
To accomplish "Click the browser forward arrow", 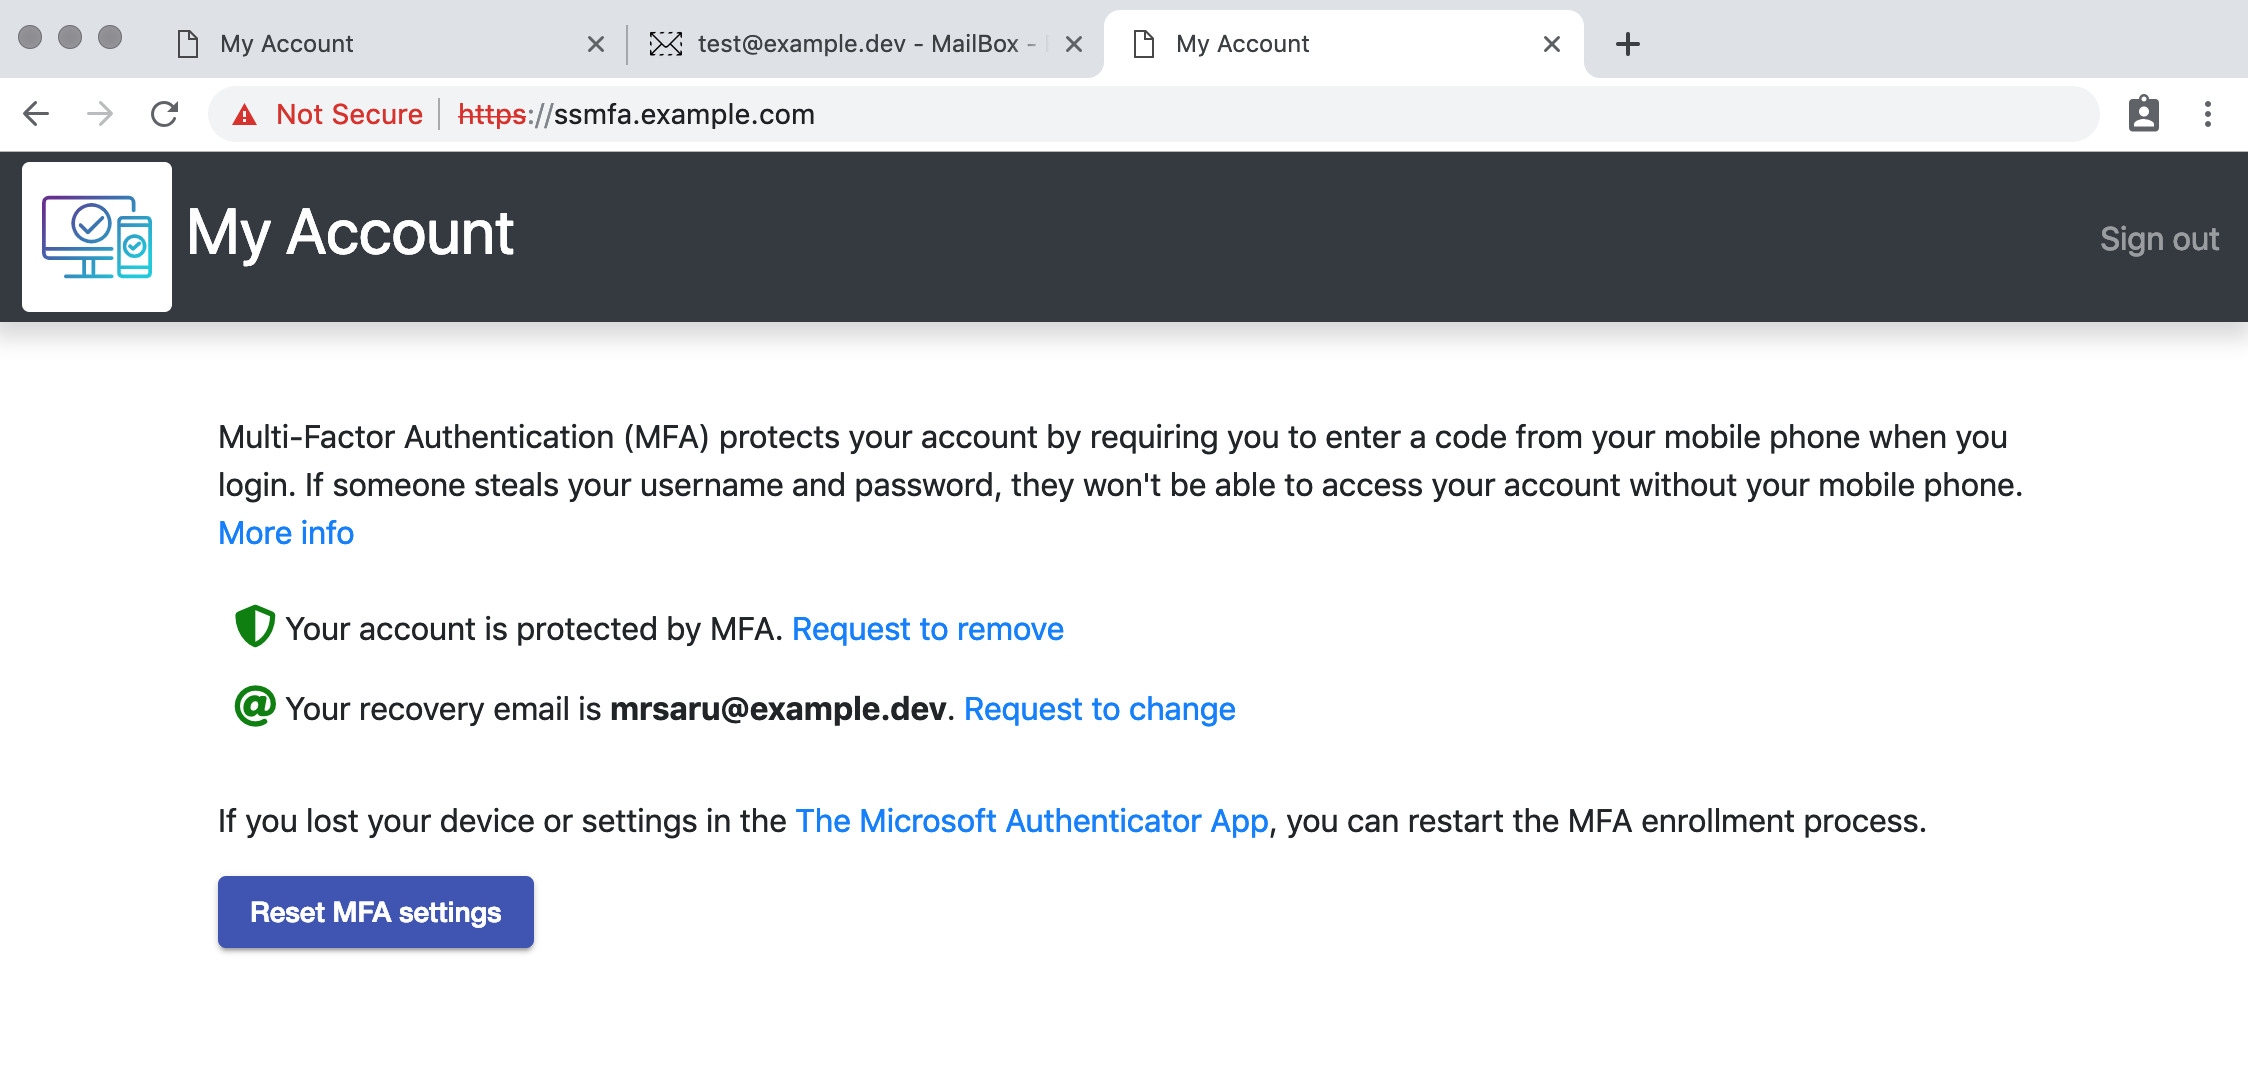I will pyautogui.click(x=100, y=114).
